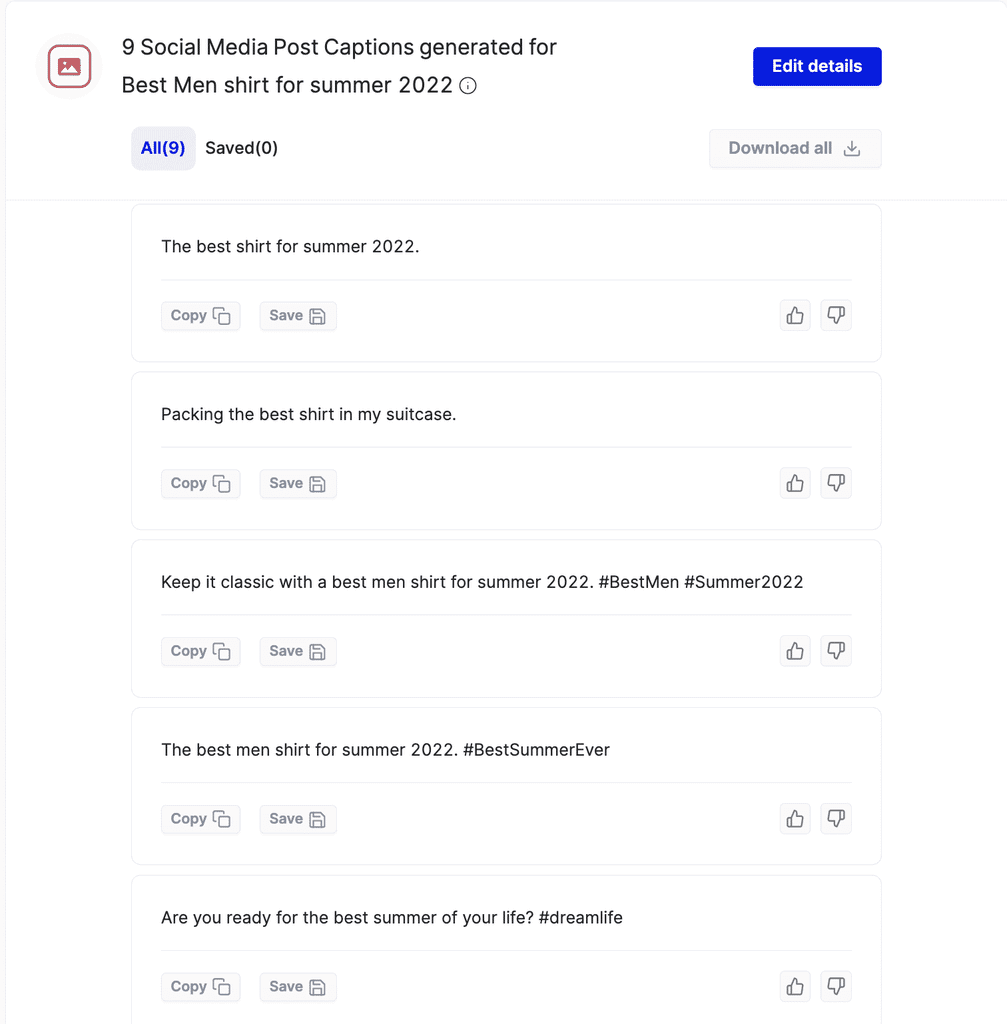Thumbs up the 'Keep it classic' caption
Screen dimensions: 1007x1024
[795, 651]
